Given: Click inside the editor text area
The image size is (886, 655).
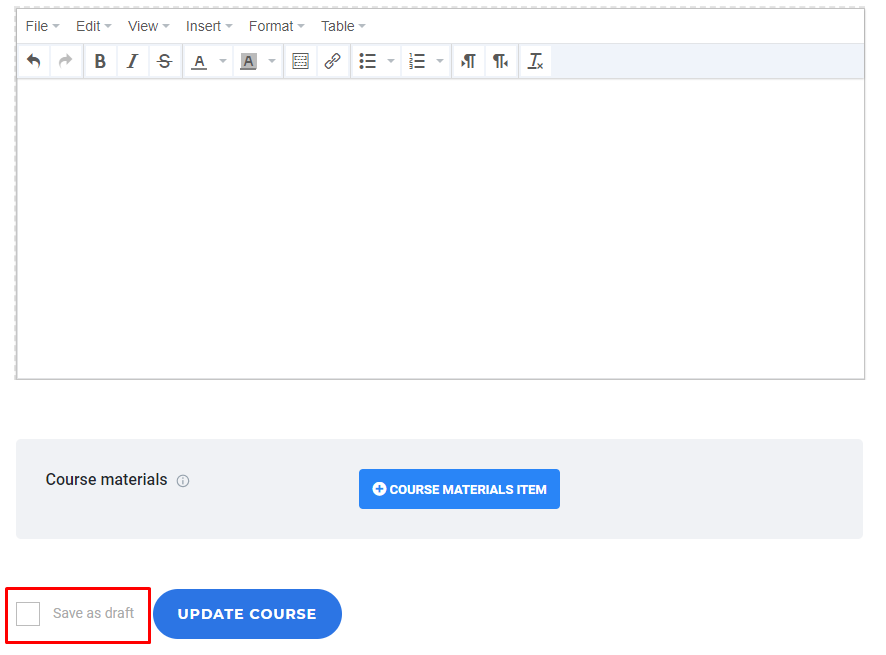Looking at the screenshot, I should tap(441, 229).
